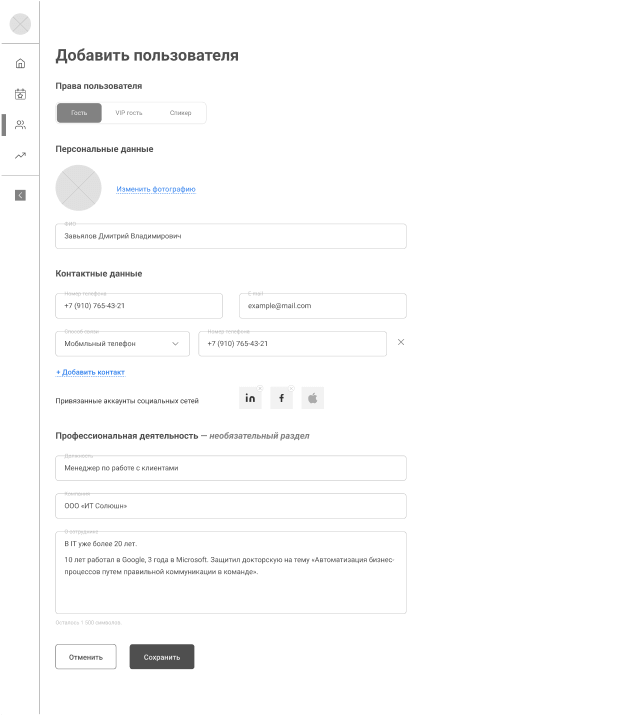The image size is (643, 715).
Task: Click the Изменить фотографию link
Action: [x=155, y=189]
